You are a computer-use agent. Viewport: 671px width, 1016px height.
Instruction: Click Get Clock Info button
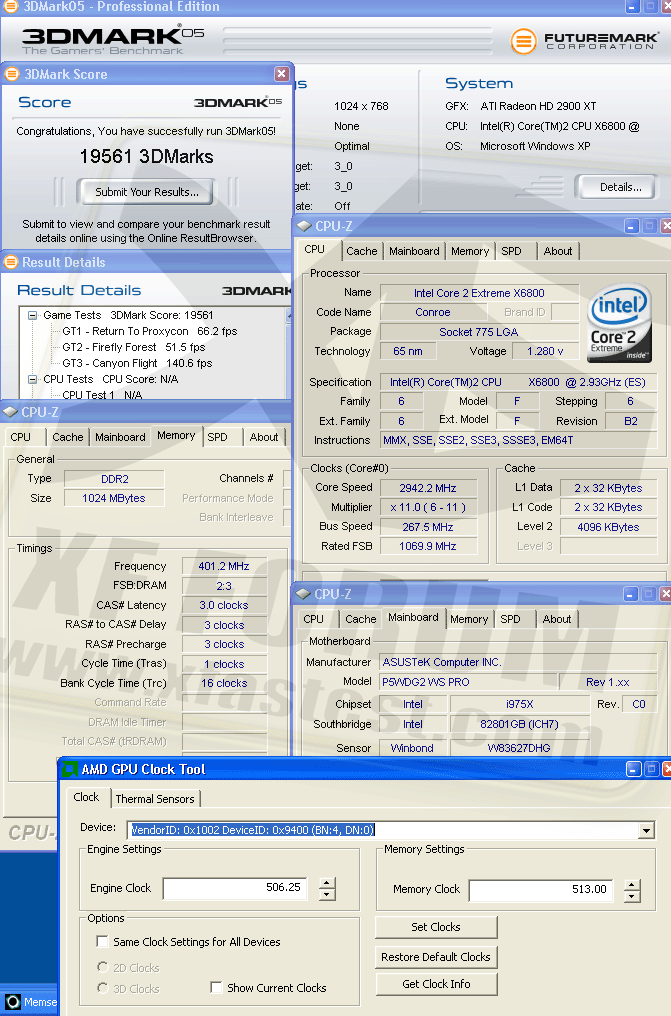pyautogui.click(x=436, y=984)
